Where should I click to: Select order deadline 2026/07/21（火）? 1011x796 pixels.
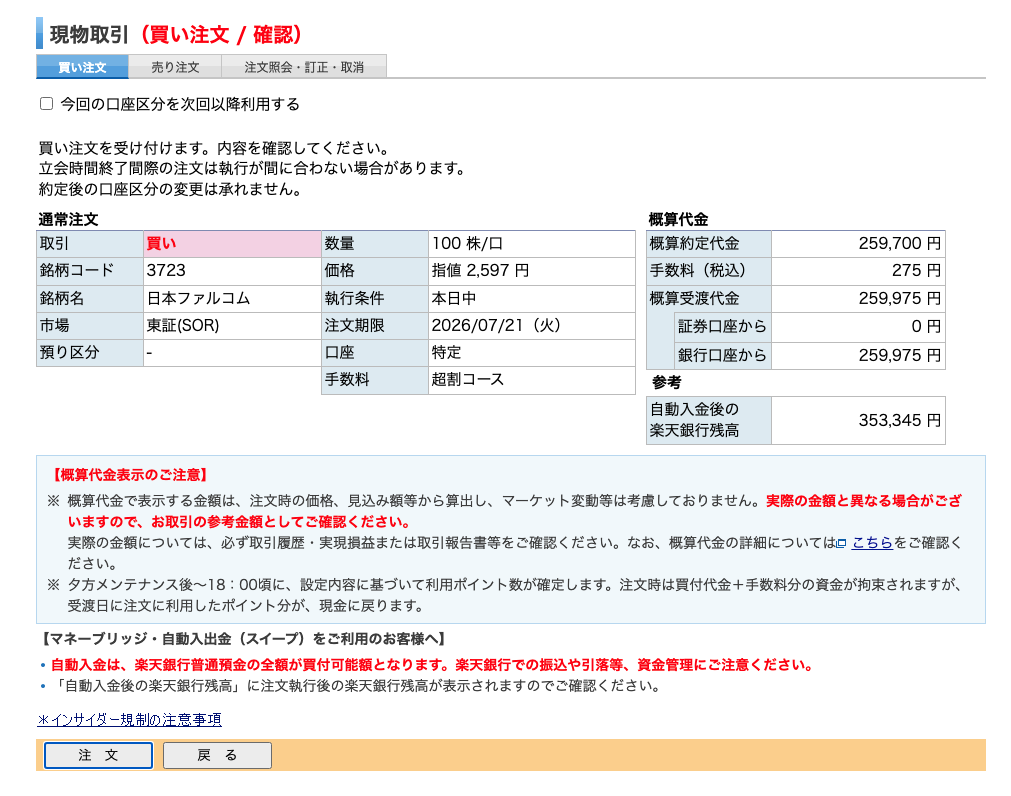[x=496, y=325]
